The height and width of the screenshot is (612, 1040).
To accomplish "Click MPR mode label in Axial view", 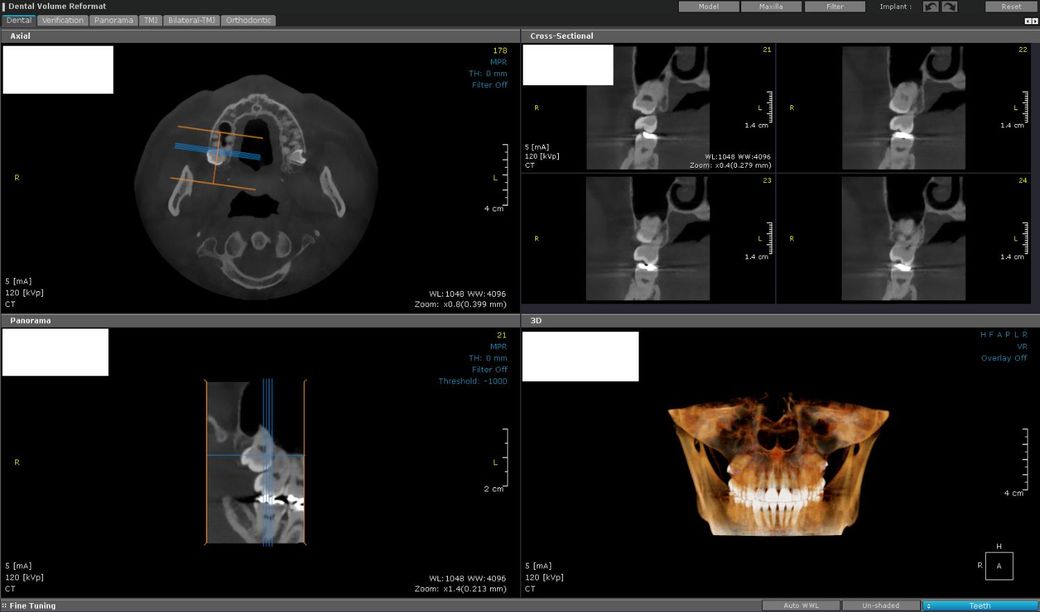I will [498, 61].
